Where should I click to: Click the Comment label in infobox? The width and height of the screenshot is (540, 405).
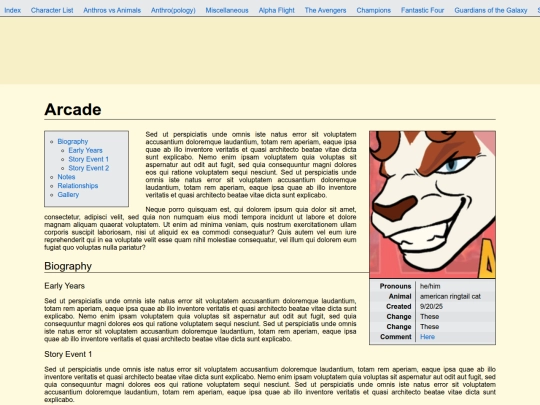396,337
